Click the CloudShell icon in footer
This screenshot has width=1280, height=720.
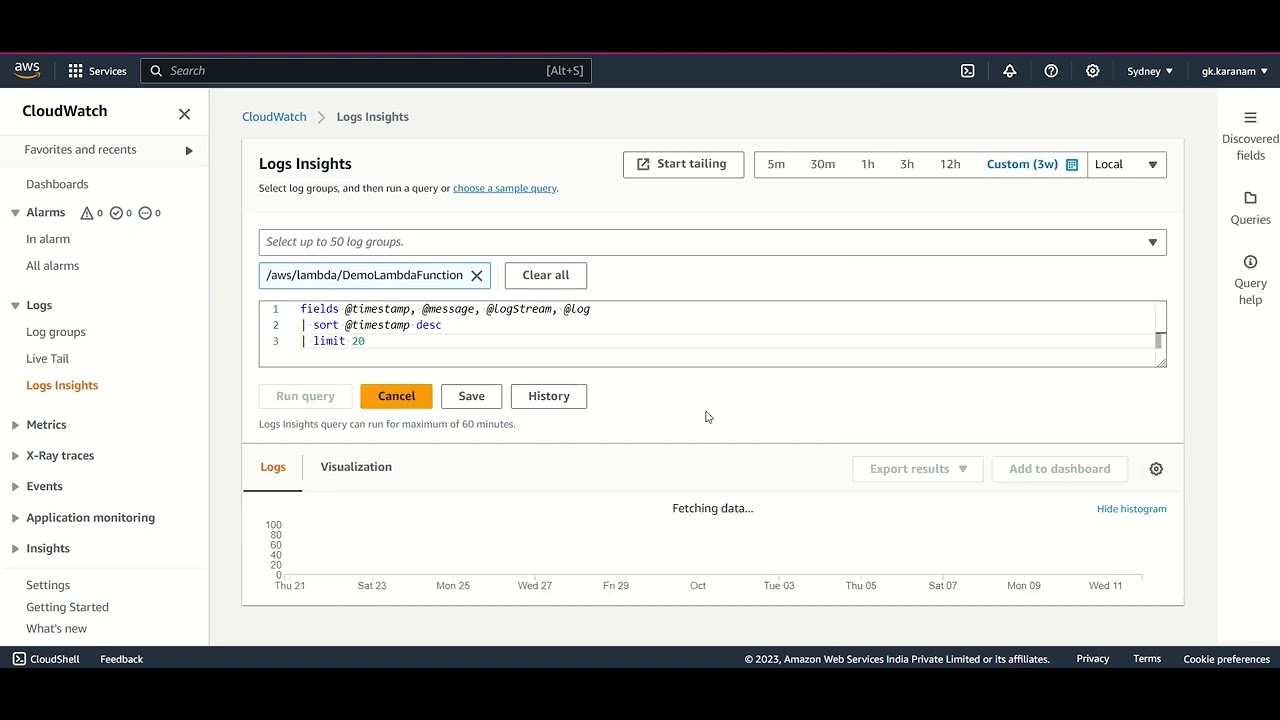point(19,659)
